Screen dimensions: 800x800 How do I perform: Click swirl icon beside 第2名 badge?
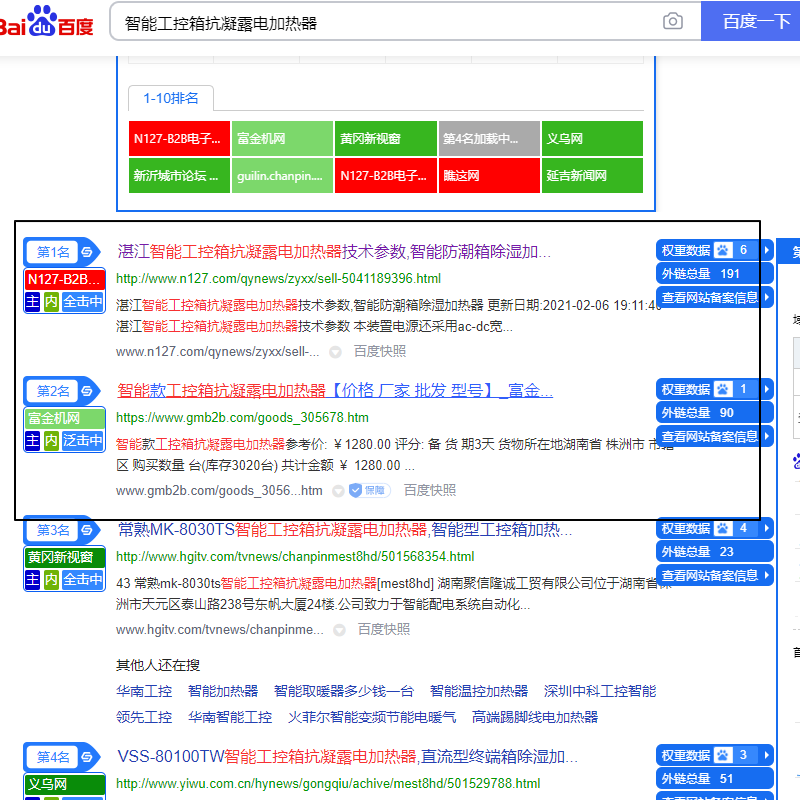click(87, 391)
